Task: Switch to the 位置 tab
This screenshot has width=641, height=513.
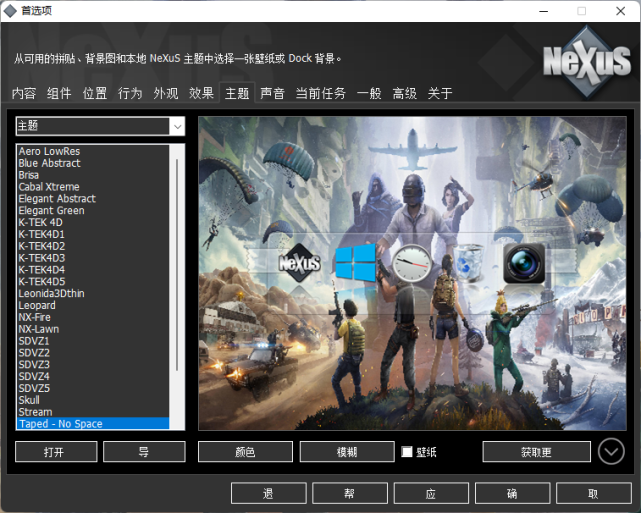Action: 95,93
